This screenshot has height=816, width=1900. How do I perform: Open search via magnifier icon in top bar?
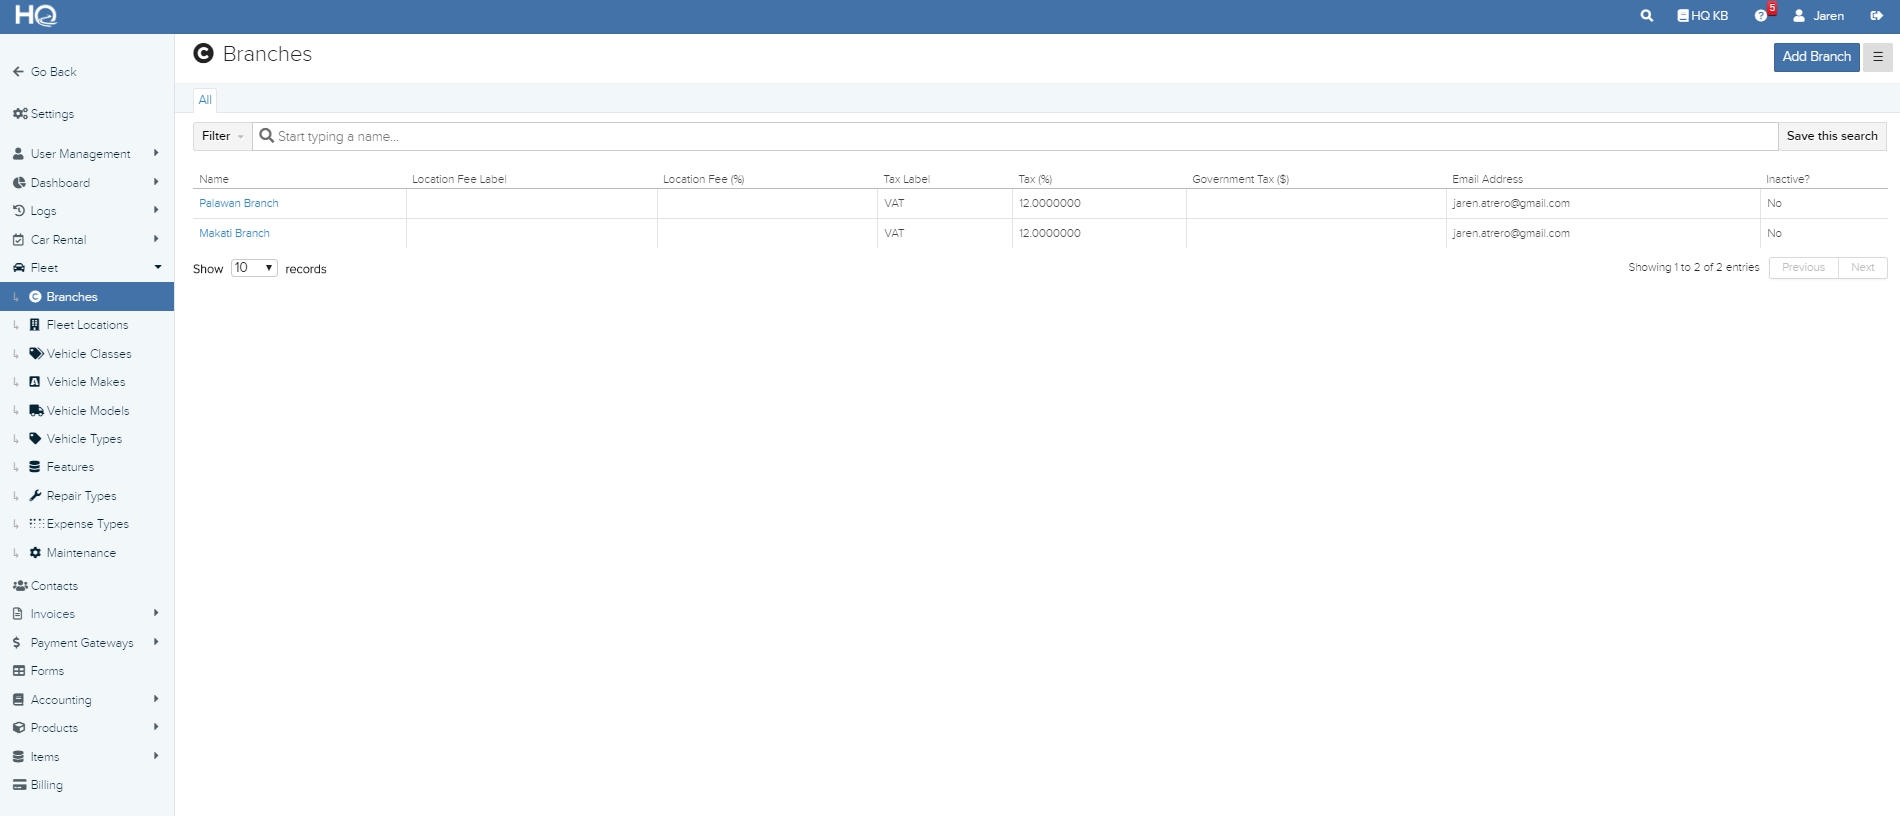pos(1646,16)
